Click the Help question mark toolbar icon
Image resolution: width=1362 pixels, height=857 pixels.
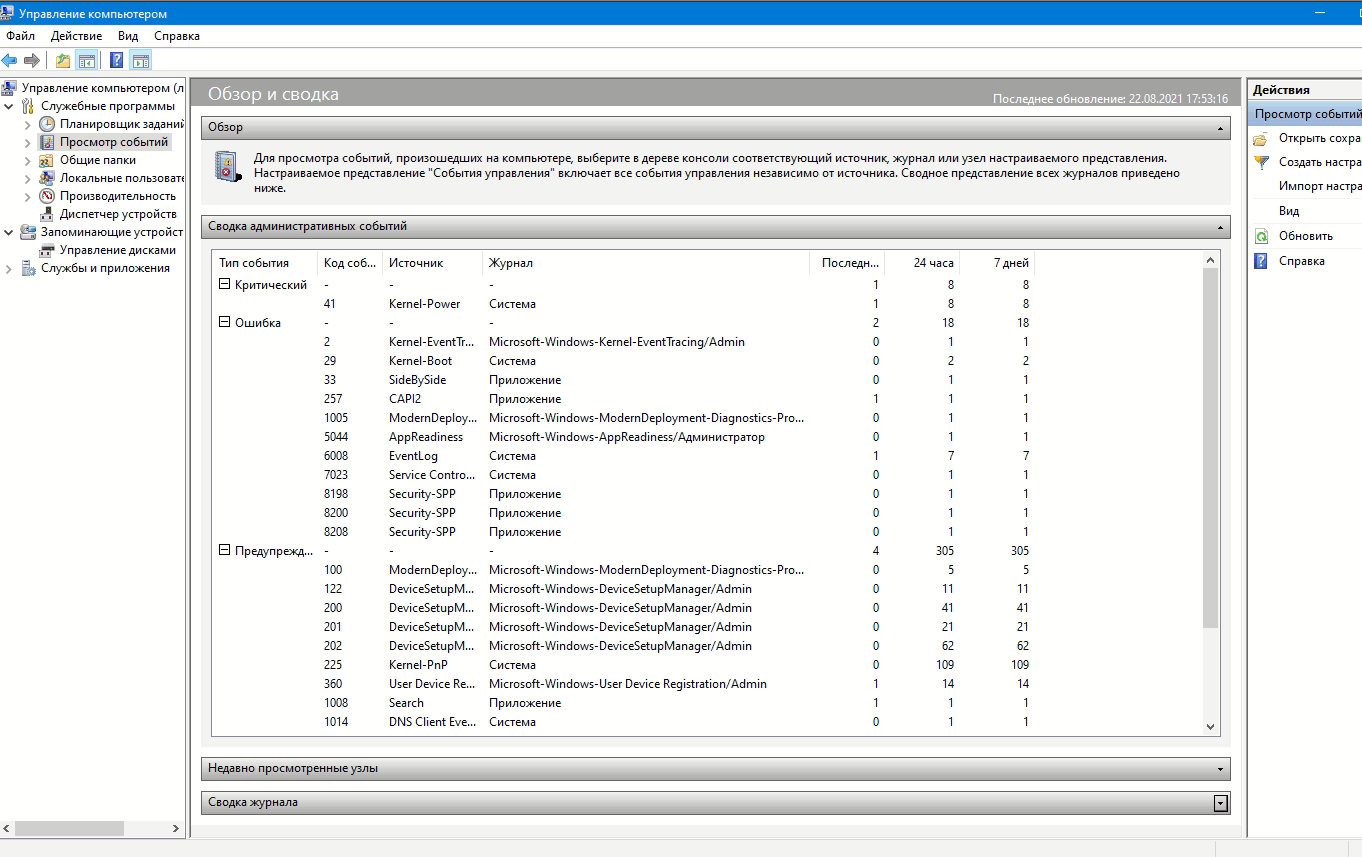(116, 60)
